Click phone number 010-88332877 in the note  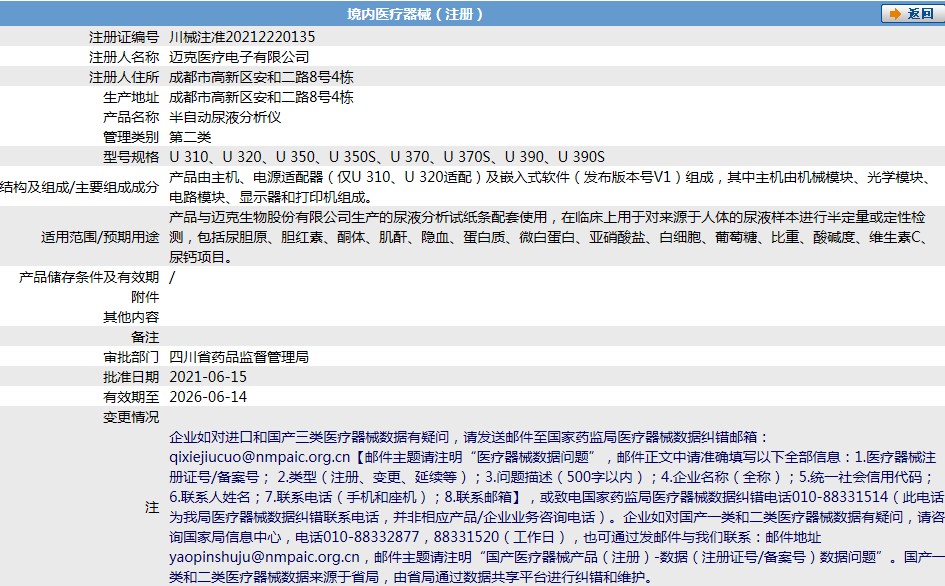point(371,537)
